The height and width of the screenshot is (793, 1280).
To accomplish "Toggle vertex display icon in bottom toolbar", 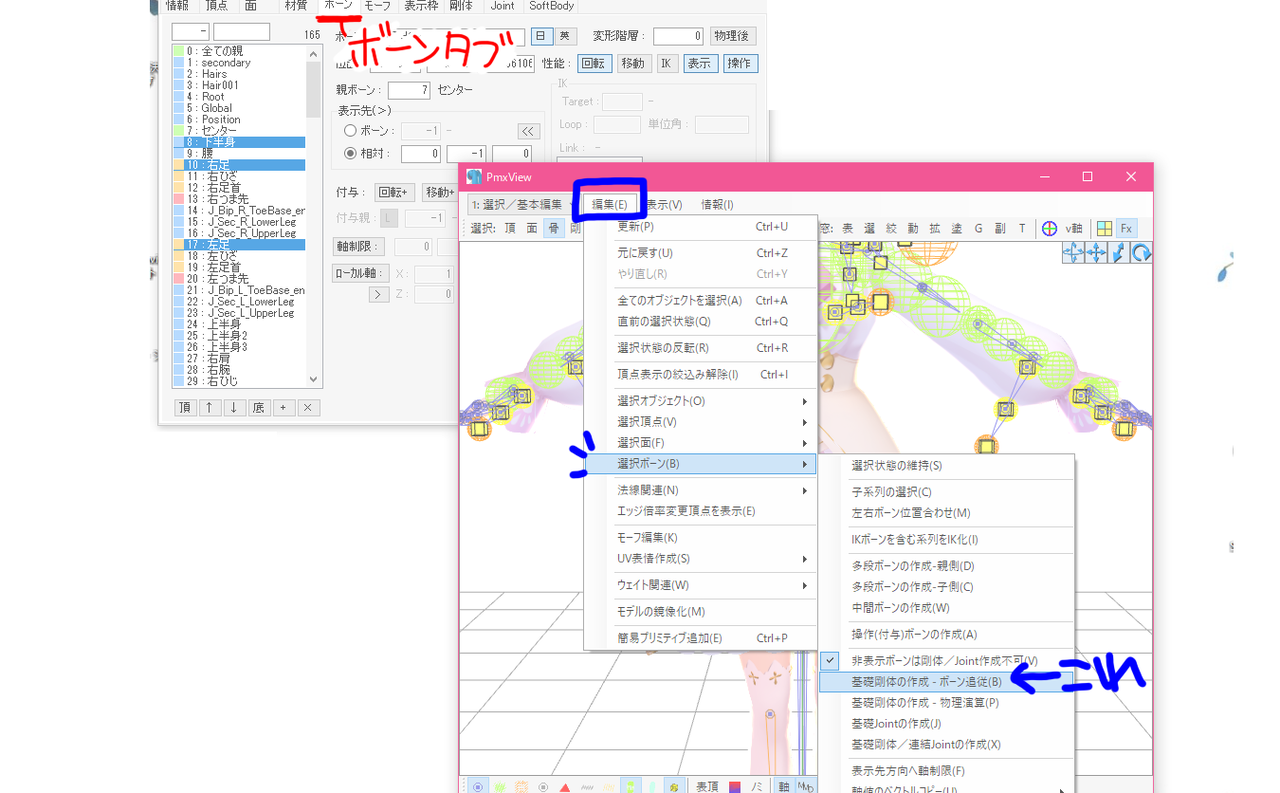I will coord(478,787).
